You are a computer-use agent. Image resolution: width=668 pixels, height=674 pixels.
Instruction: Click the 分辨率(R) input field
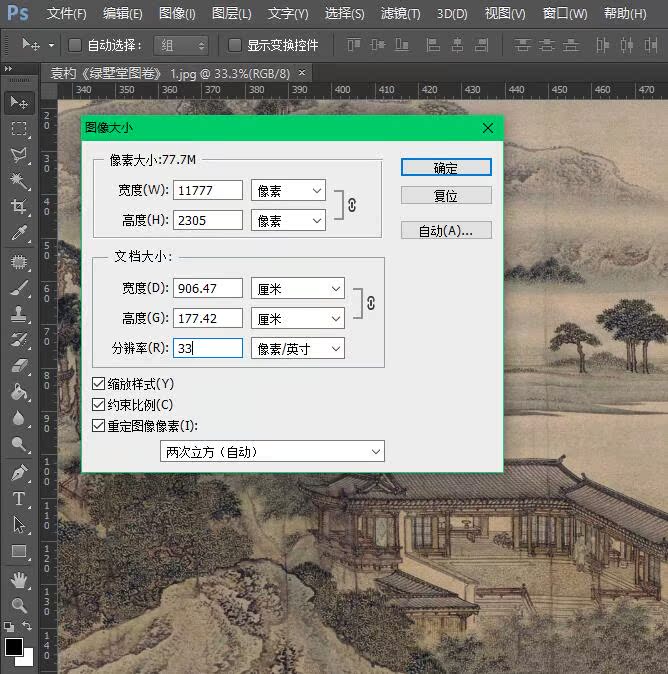click(x=208, y=348)
